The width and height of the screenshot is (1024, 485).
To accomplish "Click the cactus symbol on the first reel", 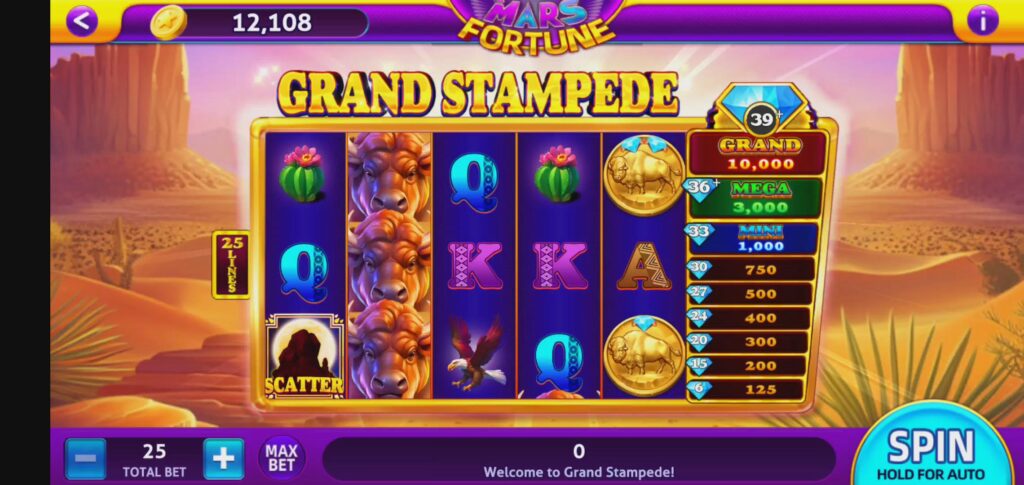I will [x=301, y=174].
